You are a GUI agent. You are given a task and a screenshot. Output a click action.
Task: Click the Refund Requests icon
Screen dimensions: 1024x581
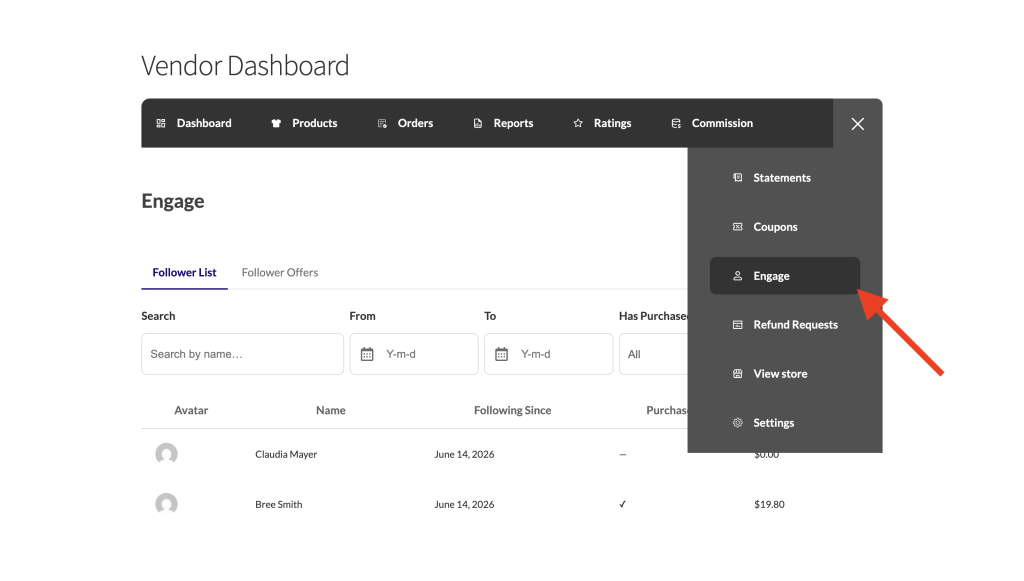(x=737, y=324)
